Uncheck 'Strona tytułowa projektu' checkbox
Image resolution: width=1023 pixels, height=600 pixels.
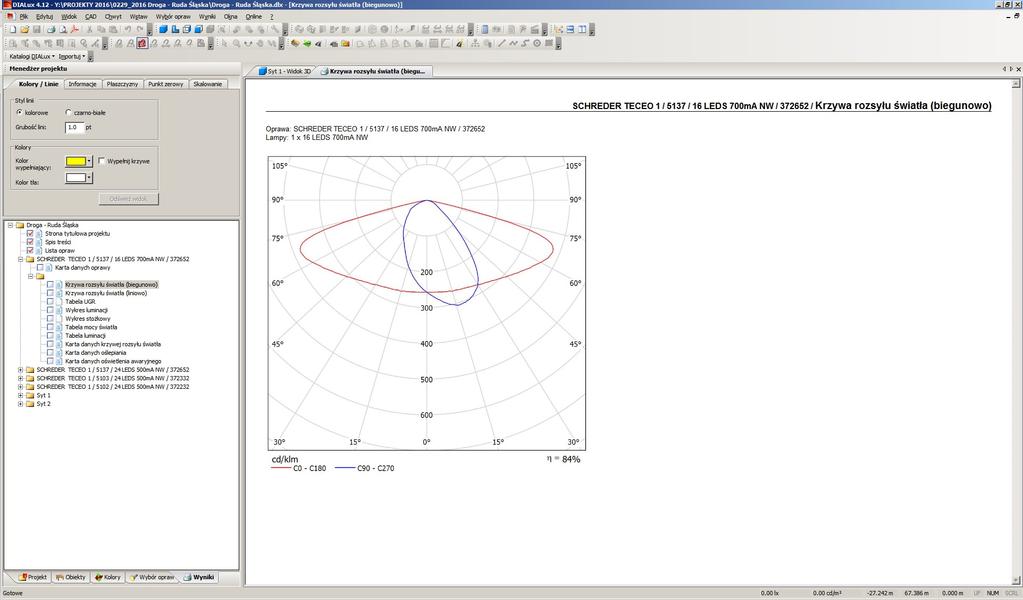pyautogui.click(x=30, y=233)
